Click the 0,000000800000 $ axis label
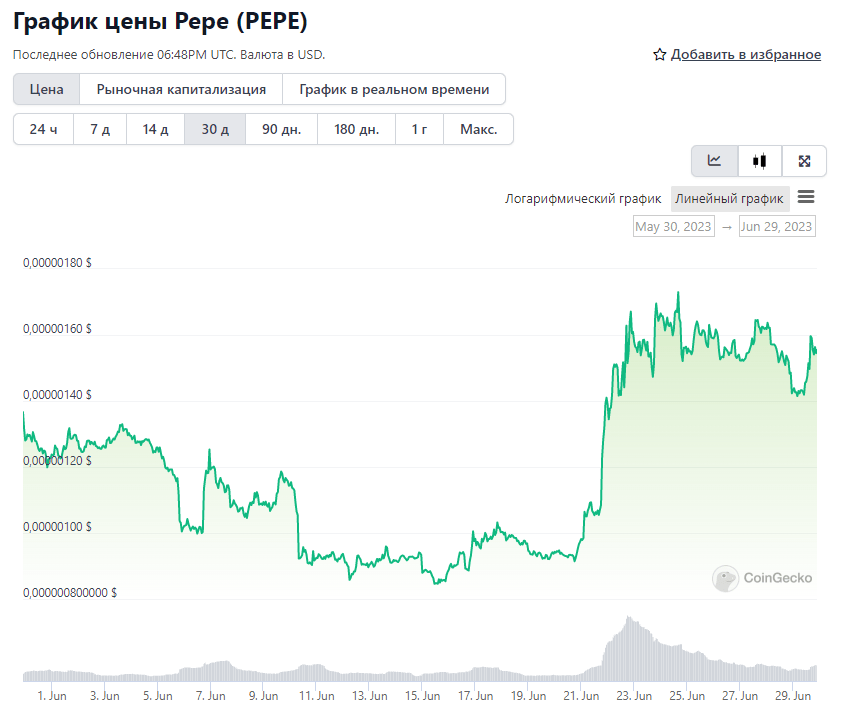 [70, 593]
